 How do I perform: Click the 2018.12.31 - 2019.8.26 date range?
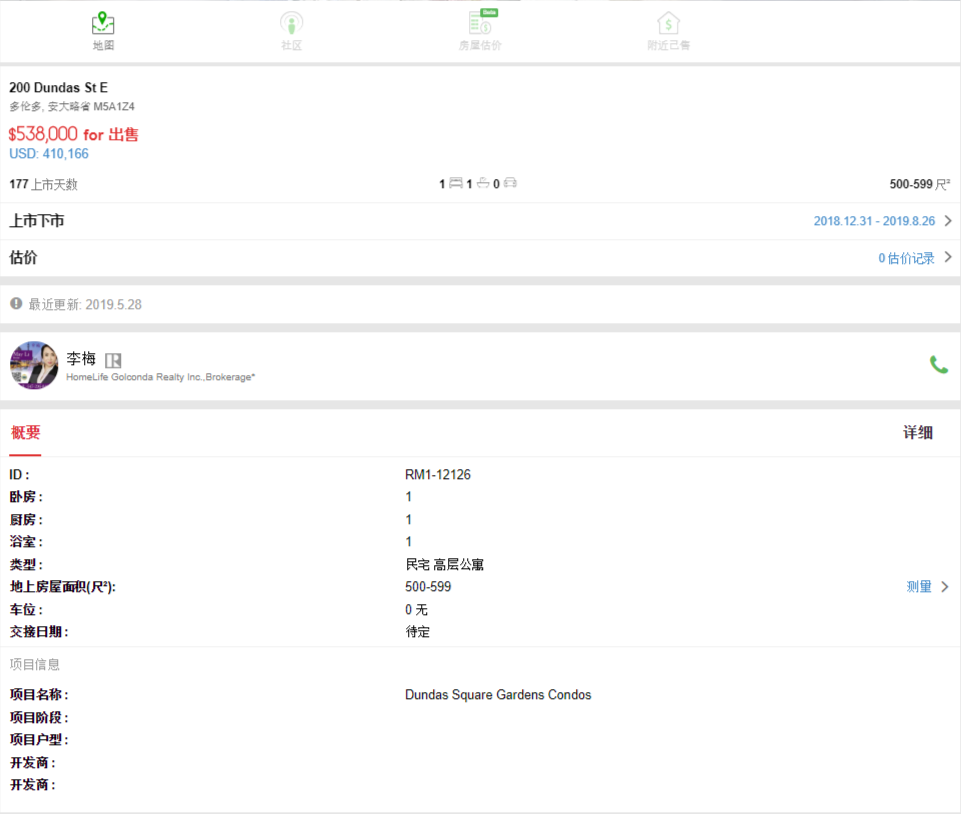pos(873,221)
